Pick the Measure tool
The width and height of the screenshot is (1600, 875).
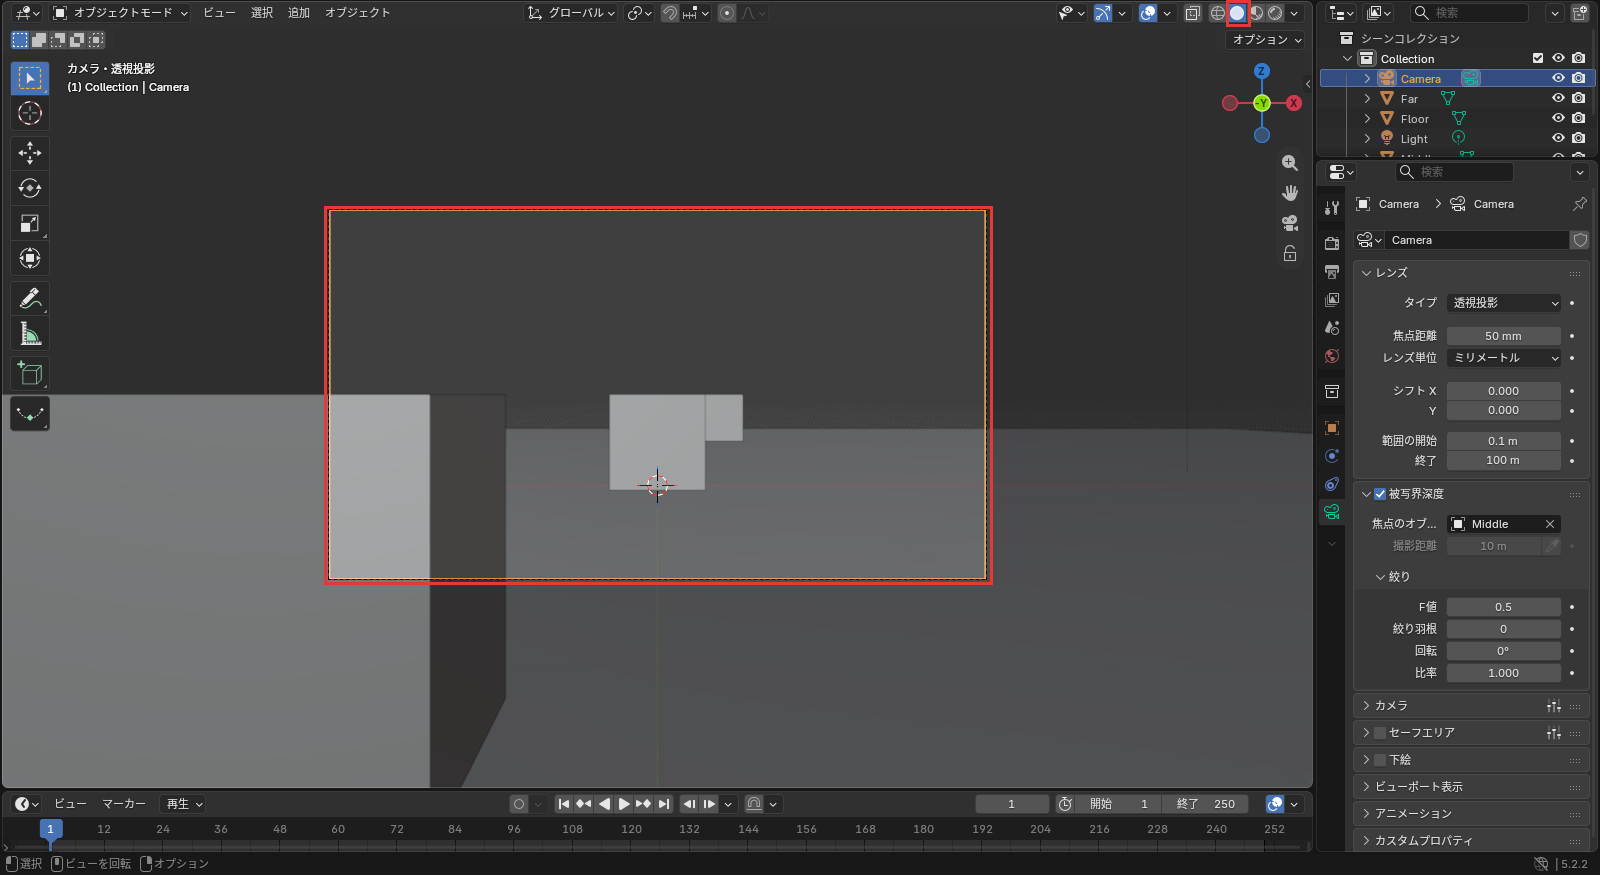(x=30, y=333)
